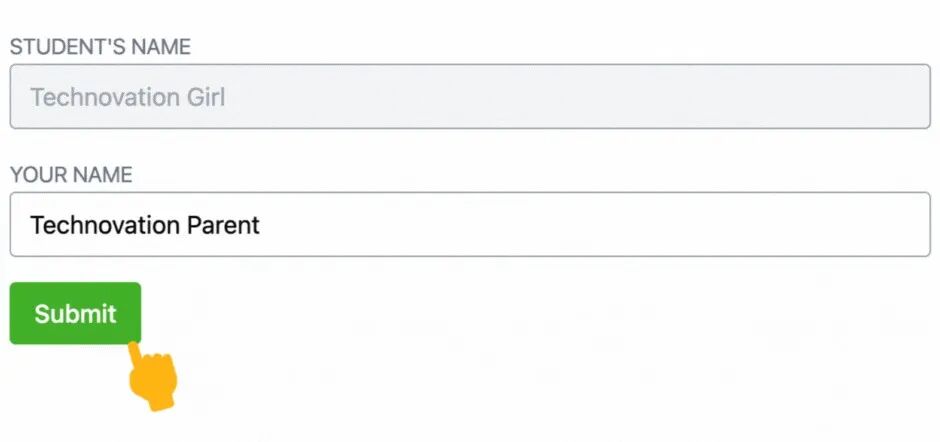Click the "Technovation Parent" text
This screenshot has width=940, height=442.
[x=145, y=225]
